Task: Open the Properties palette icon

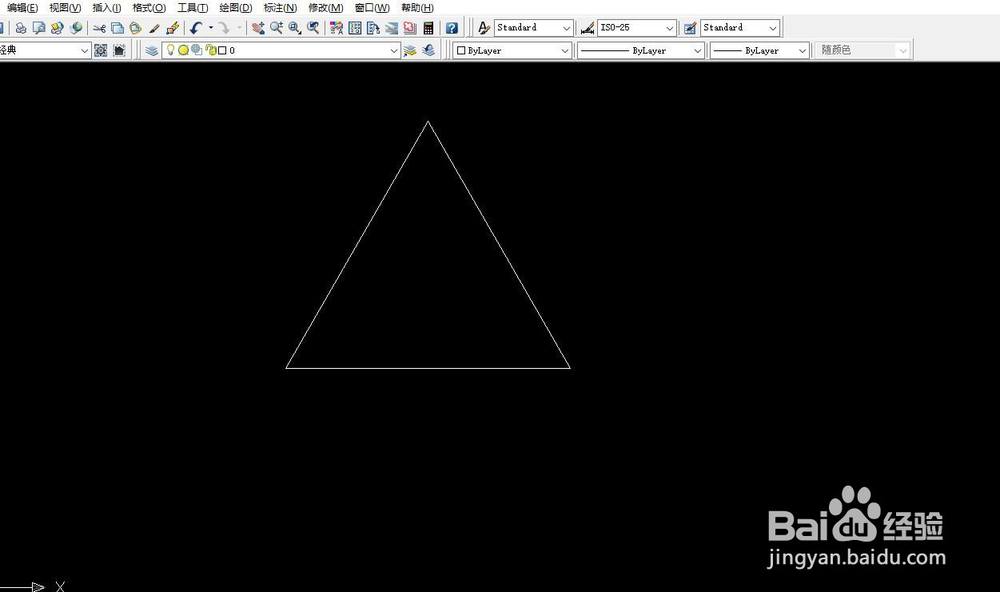Action: [x=337, y=28]
